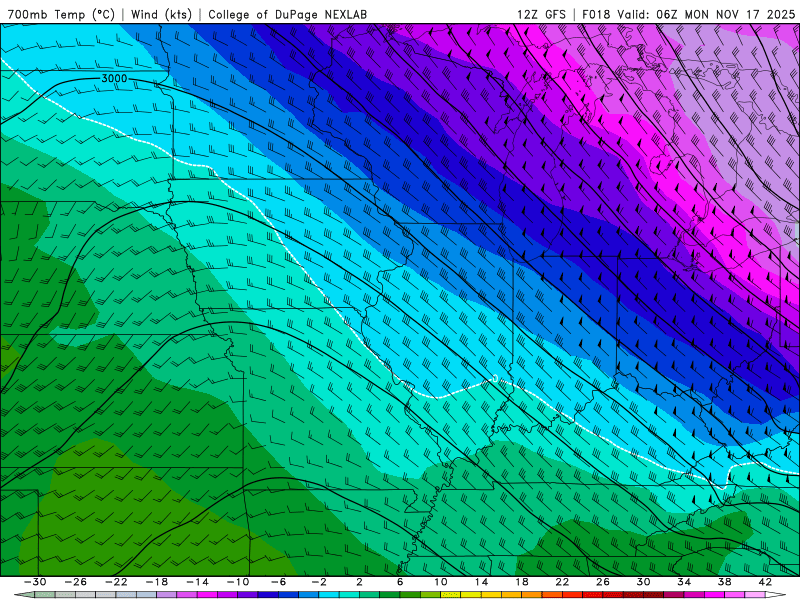Click the "700mb Temp (°C)" title text

tap(61, 14)
